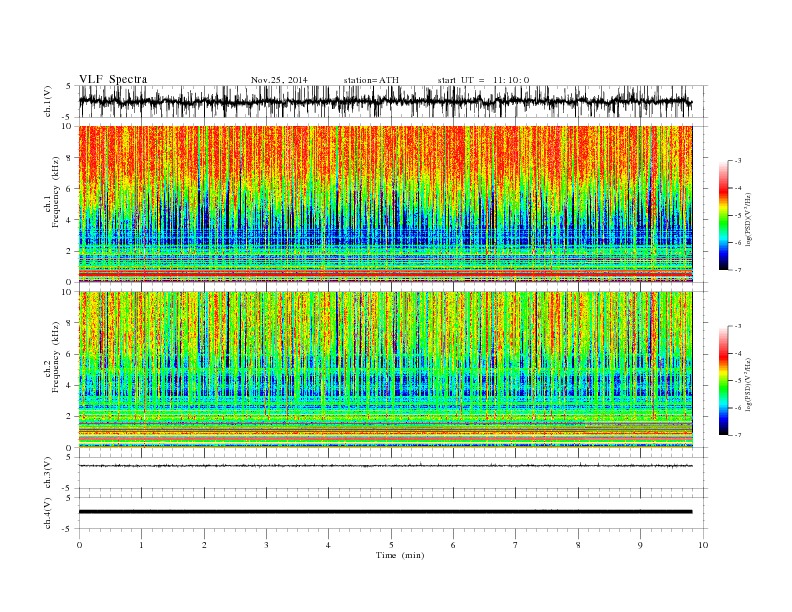Click the ch.3 voltage waveform trace
The height and width of the screenshot is (612, 792).
pyautogui.click(x=385, y=466)
